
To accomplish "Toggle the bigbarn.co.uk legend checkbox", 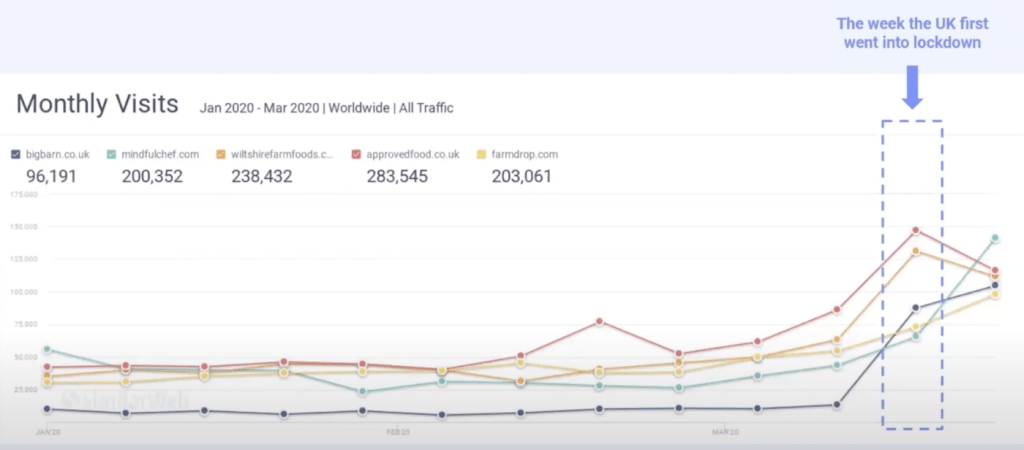I will click(14, 154).
